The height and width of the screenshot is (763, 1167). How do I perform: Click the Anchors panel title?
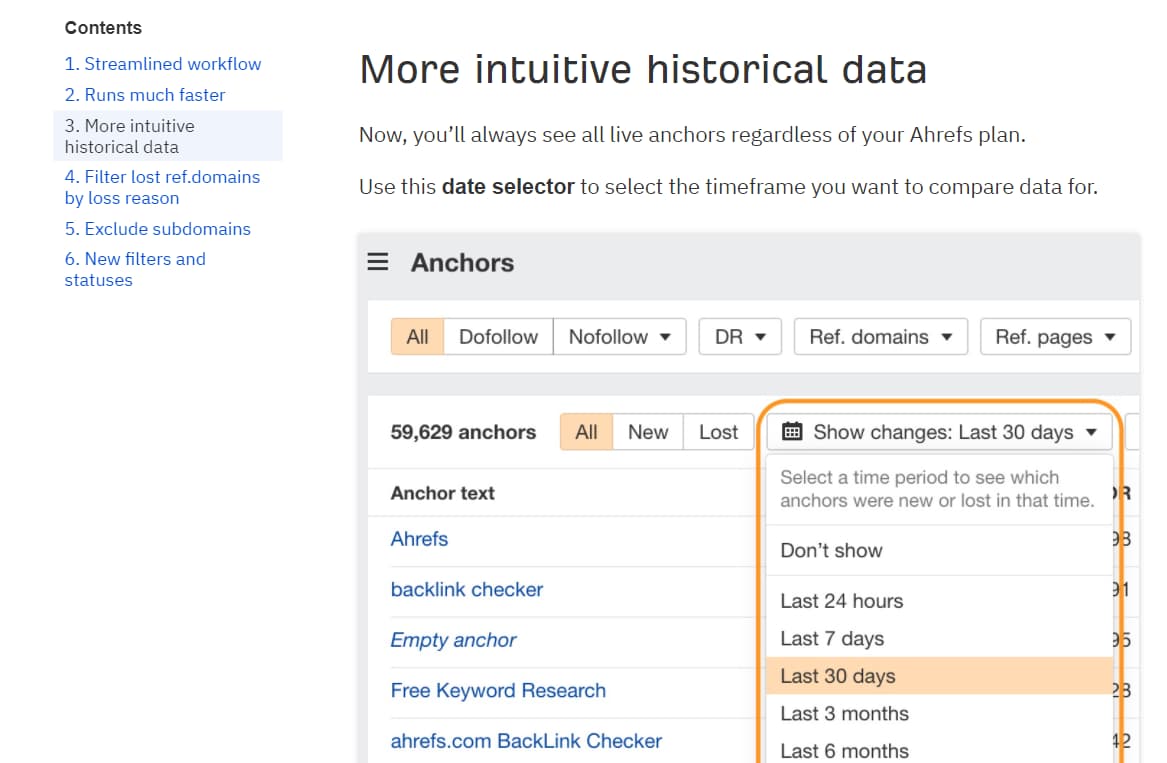462,263
